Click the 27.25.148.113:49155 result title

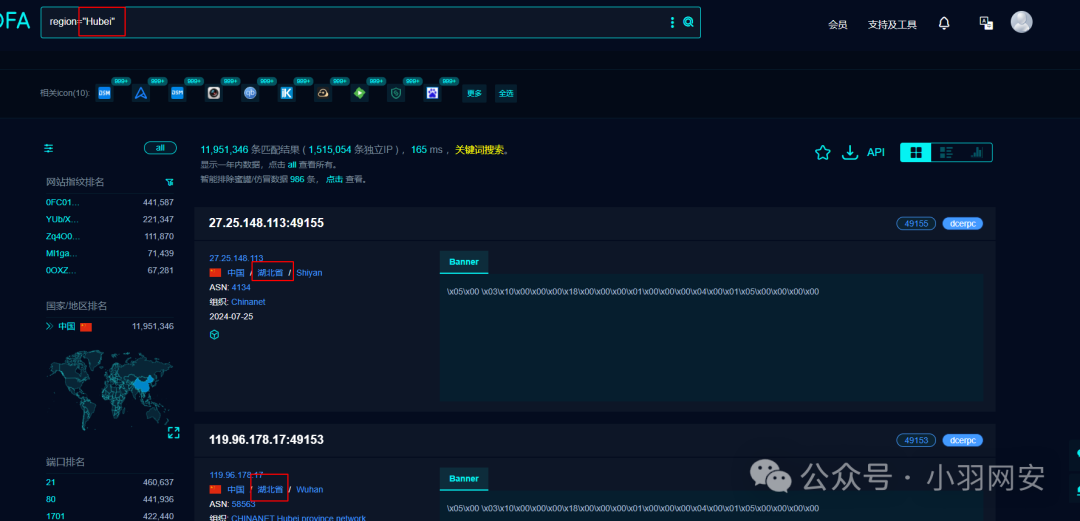[x=266, y=223]
